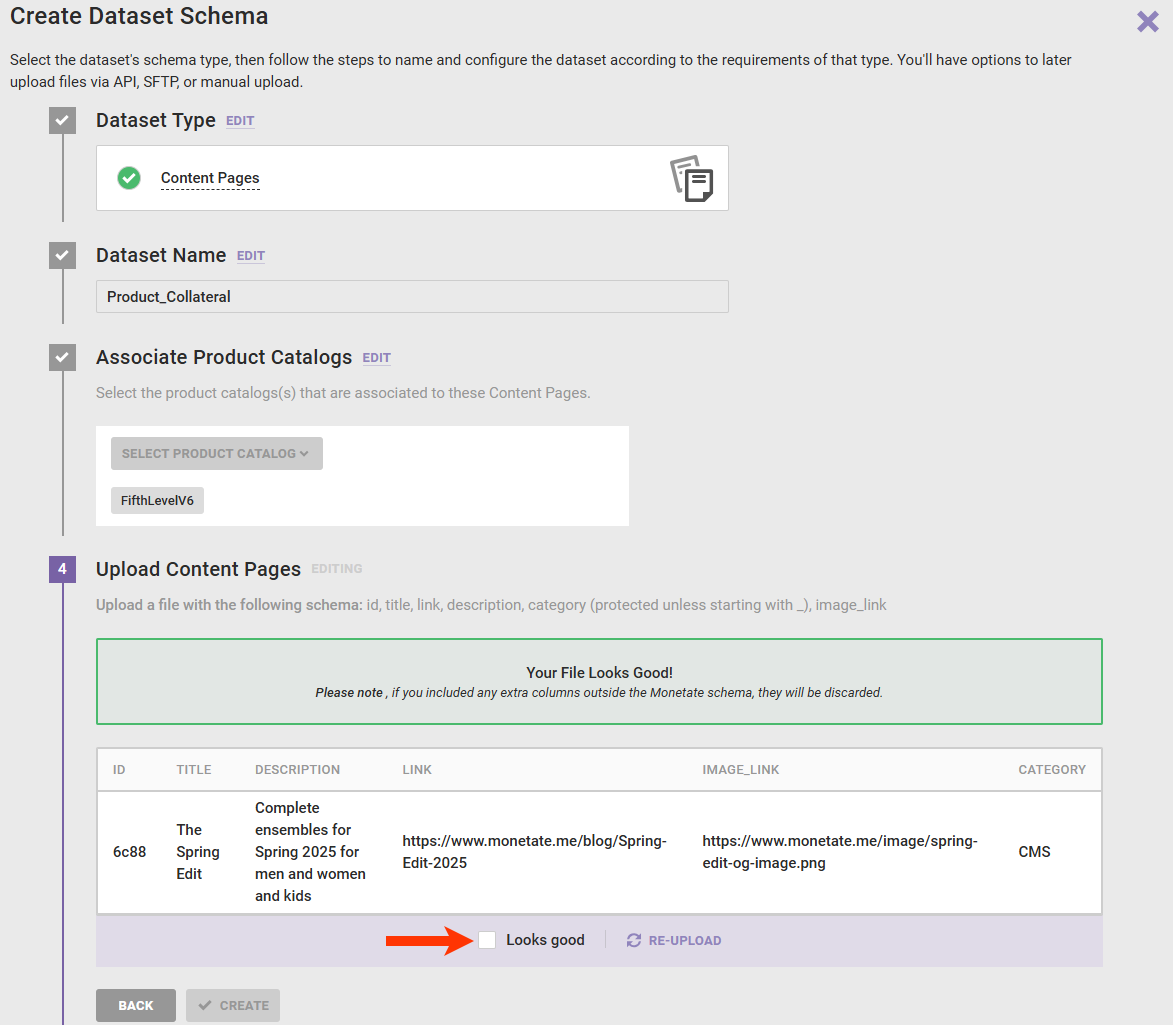1173x1025 pixels.
Task: Click the Spring-Edit-2025 blog link cell
Action: click(x=534, y=852)
